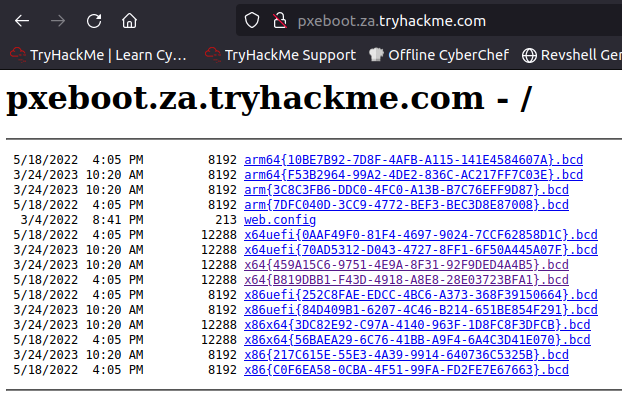
Task: Click the insecure connection lock icon
Action: (277, 20)
